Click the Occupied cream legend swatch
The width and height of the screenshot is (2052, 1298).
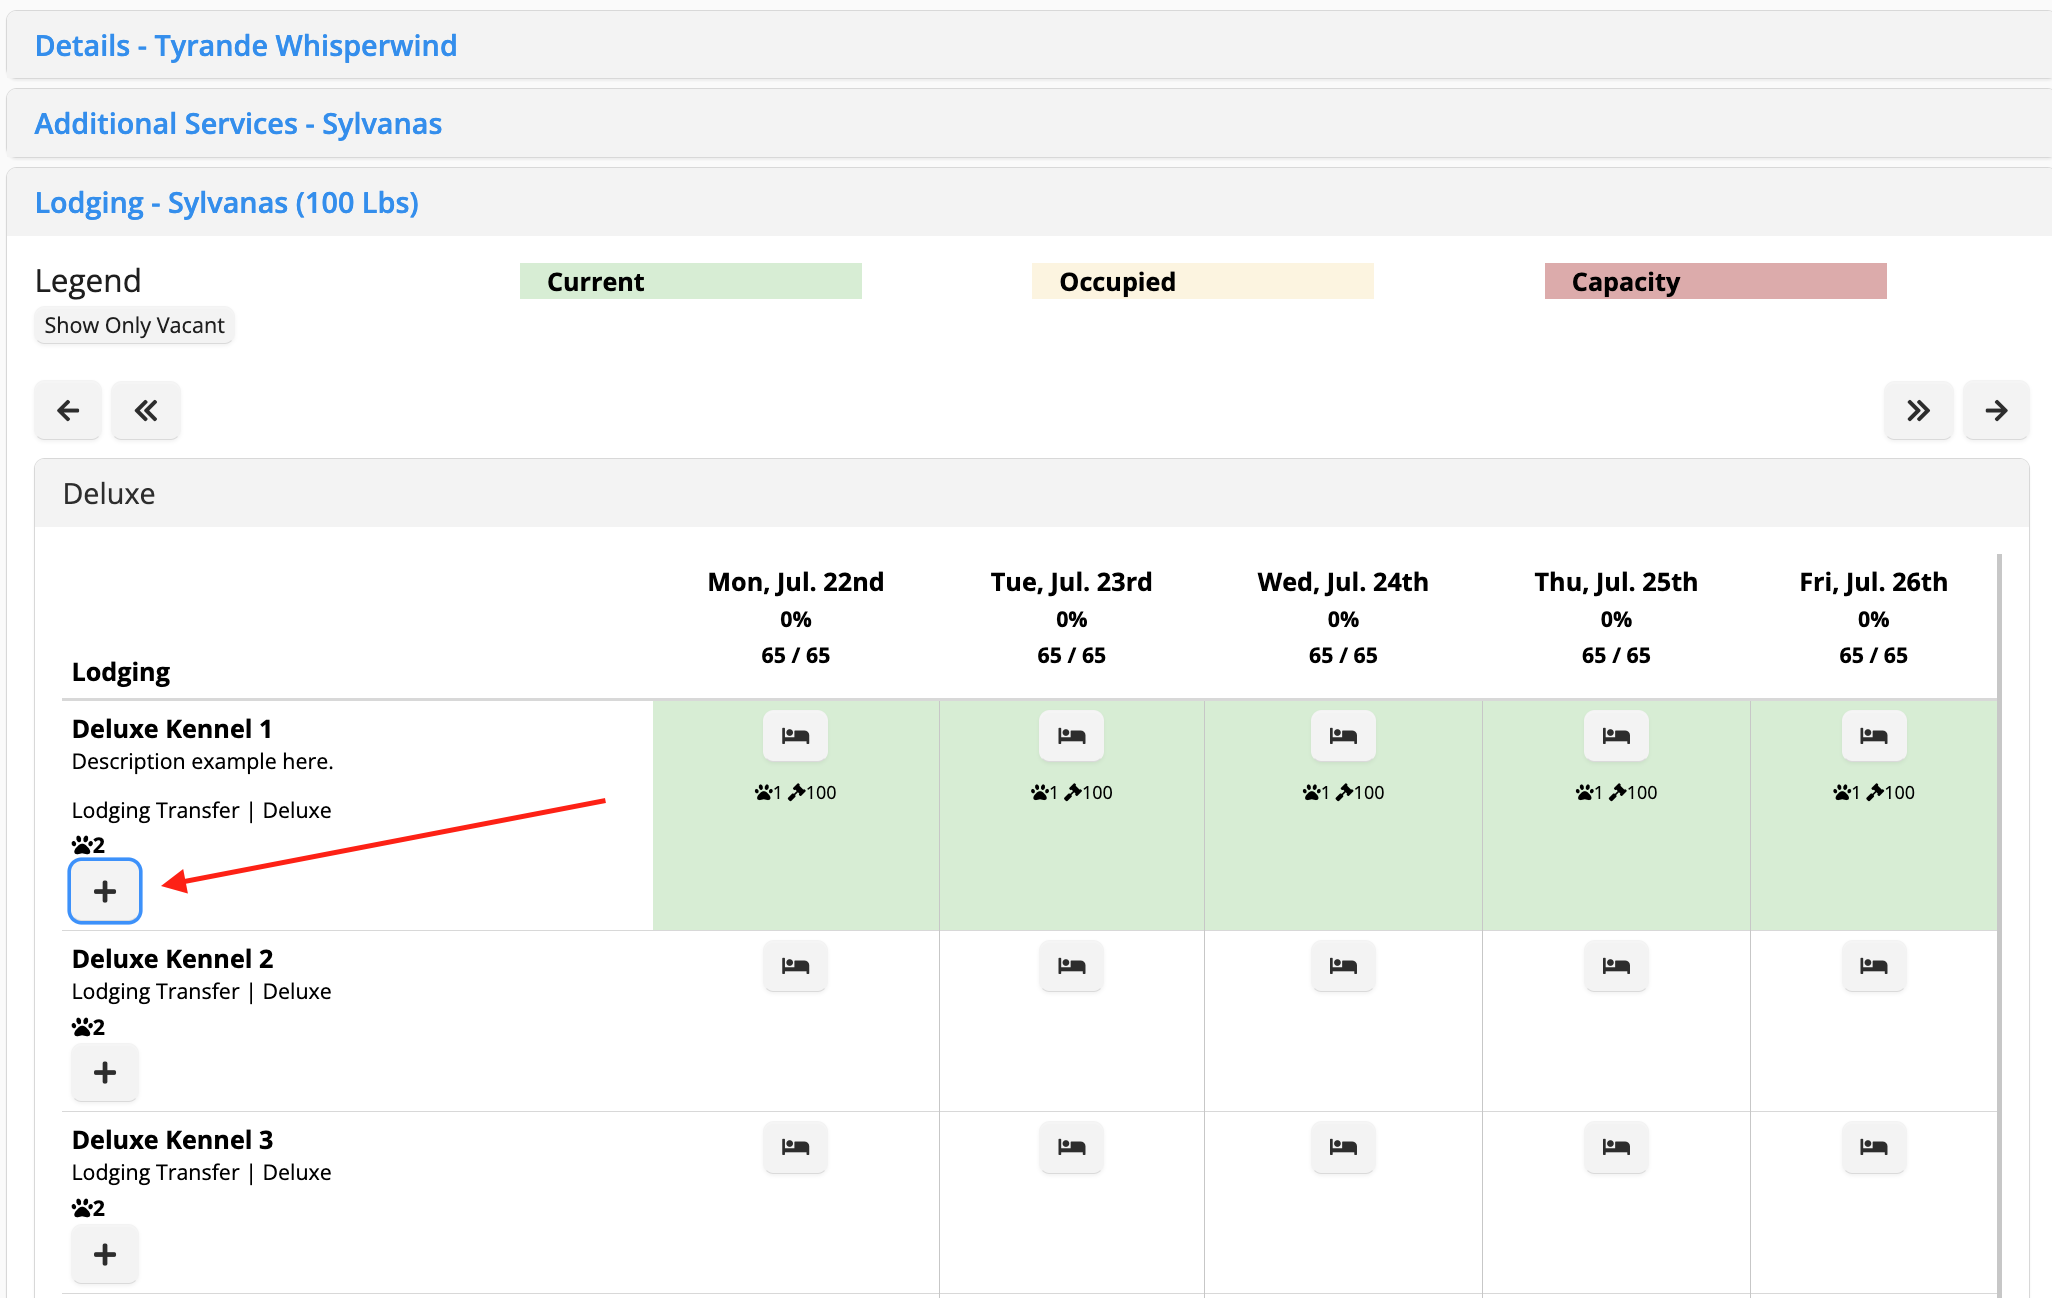1202,281
